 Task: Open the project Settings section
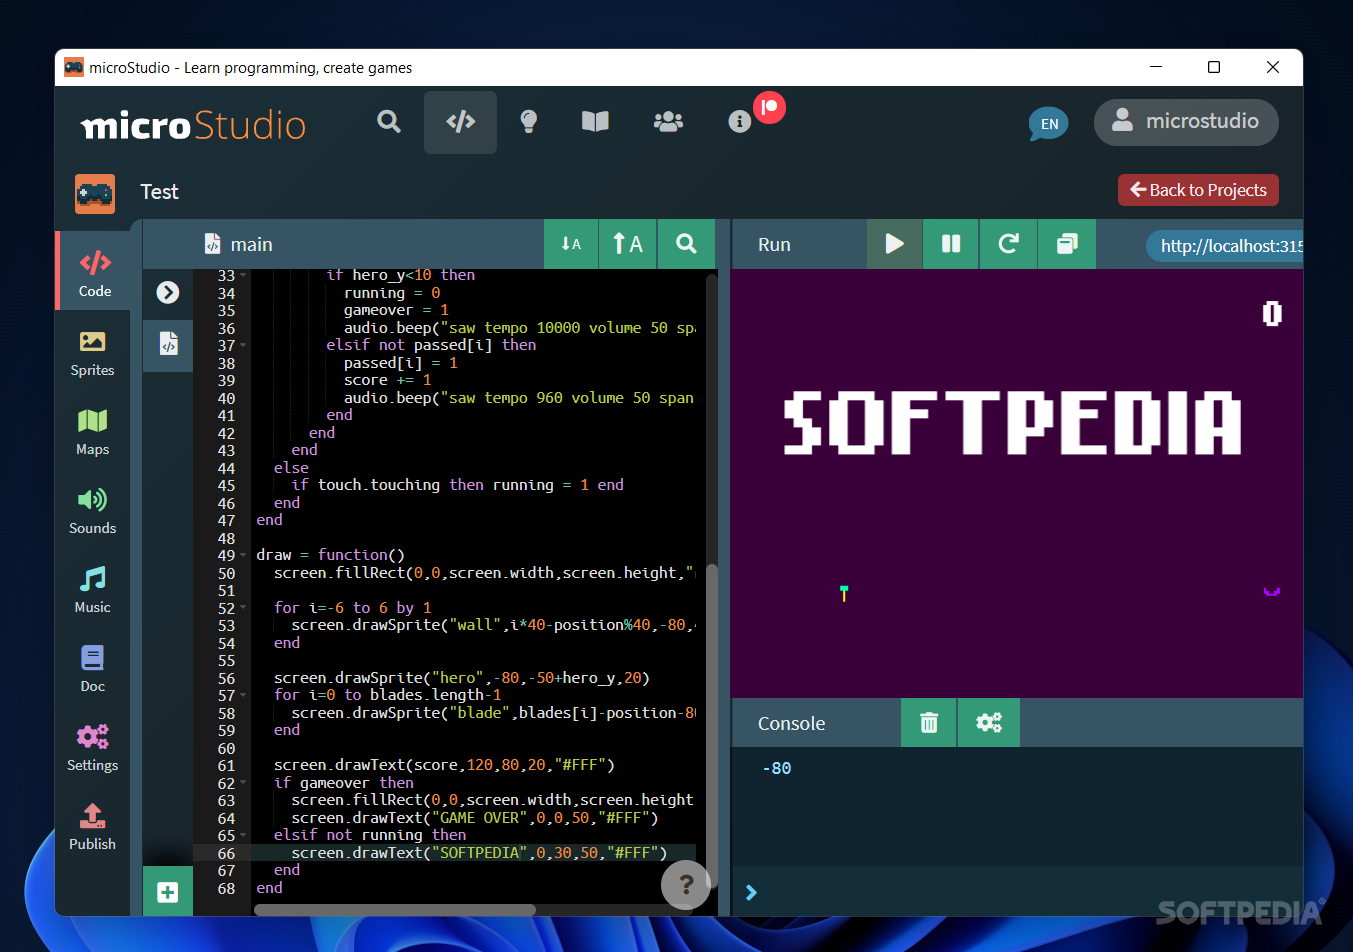[x=92, y=748]
